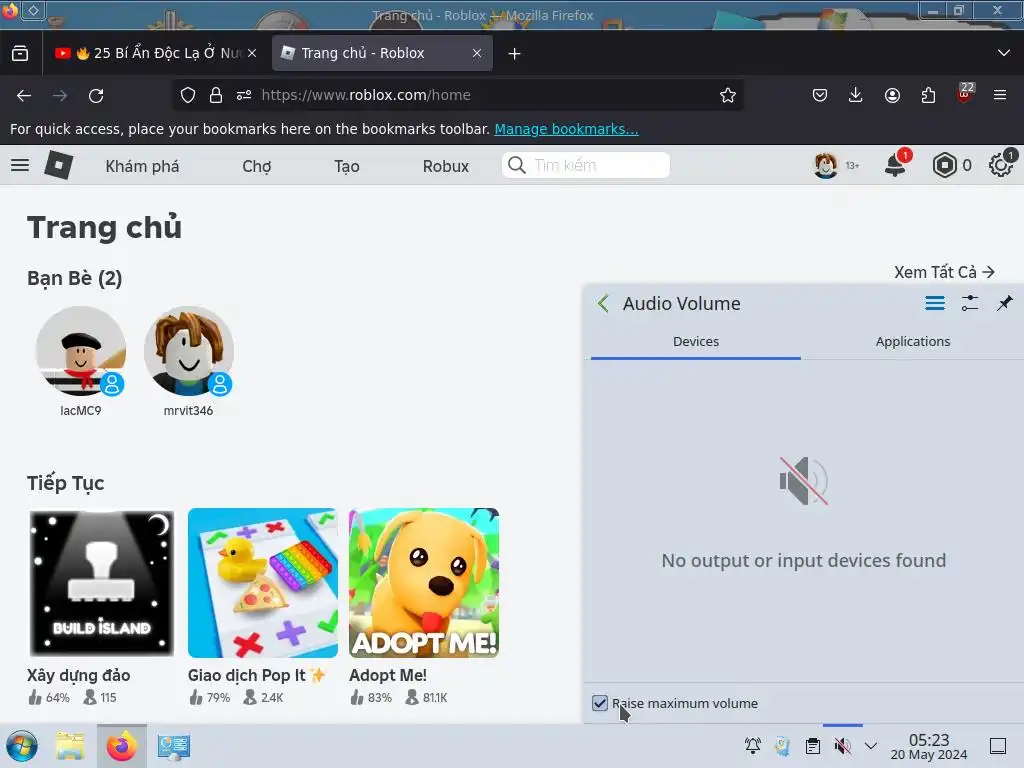Save page to Pocket
This screenshot has height=768, width=1024.
pyautogui.click(x=820, y=95)
